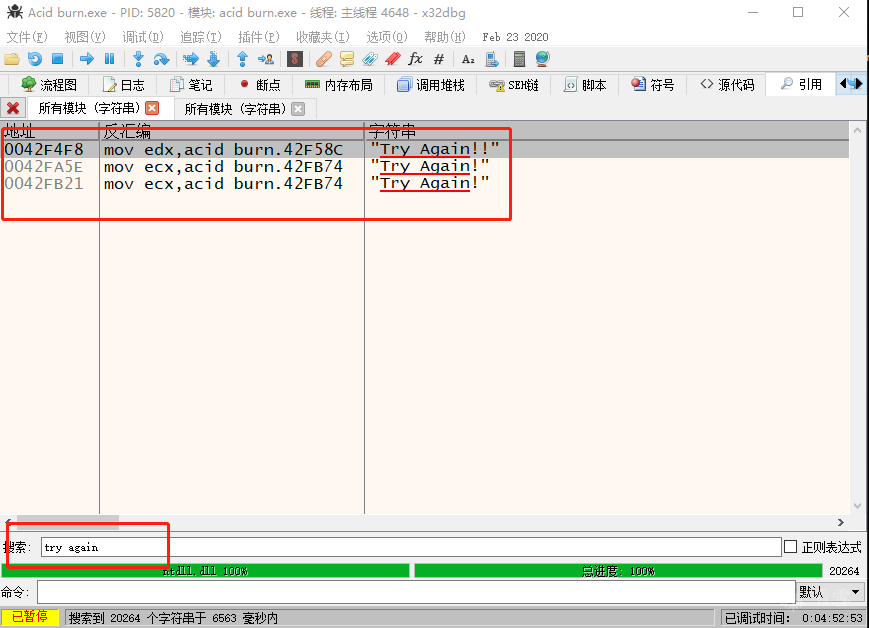Click the vertical scrollbar down arrow
Viewport: 869px width, 628px height.
[x=857, y=506]
